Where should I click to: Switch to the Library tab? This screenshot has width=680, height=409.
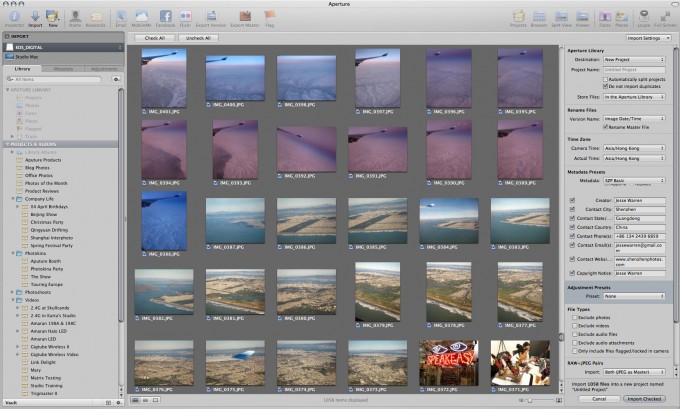pos(23,69)
